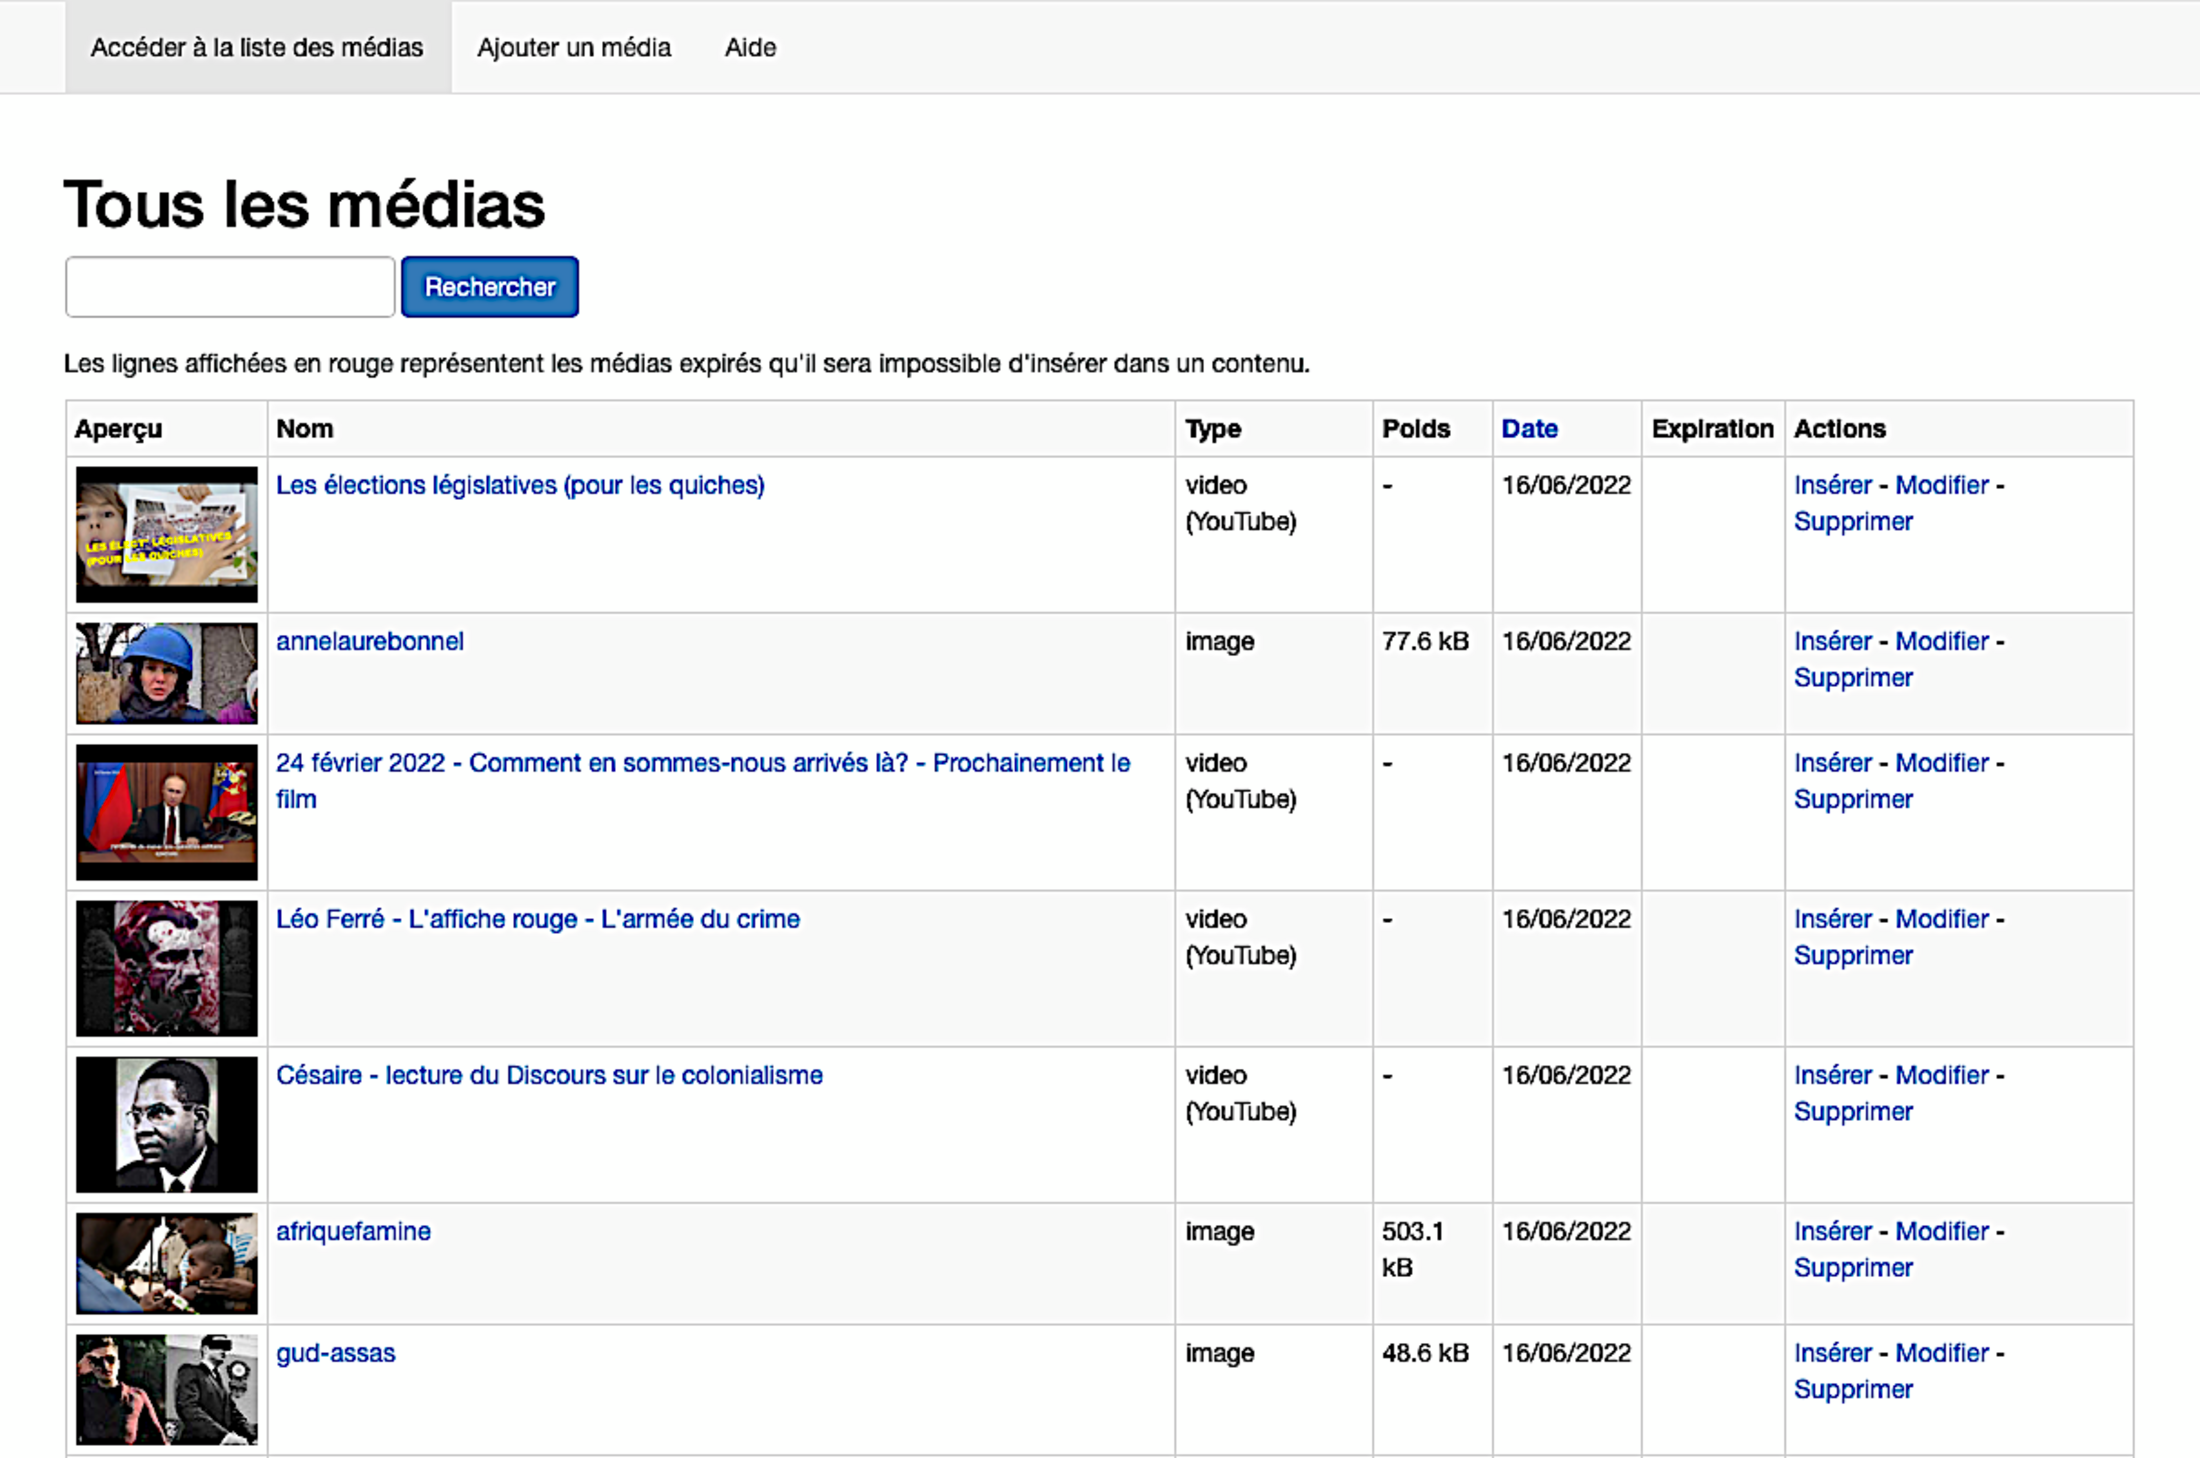2200x1458 pixels.
Task: Open the gud-assas image thumbnail
Action: click(167, 1389)
